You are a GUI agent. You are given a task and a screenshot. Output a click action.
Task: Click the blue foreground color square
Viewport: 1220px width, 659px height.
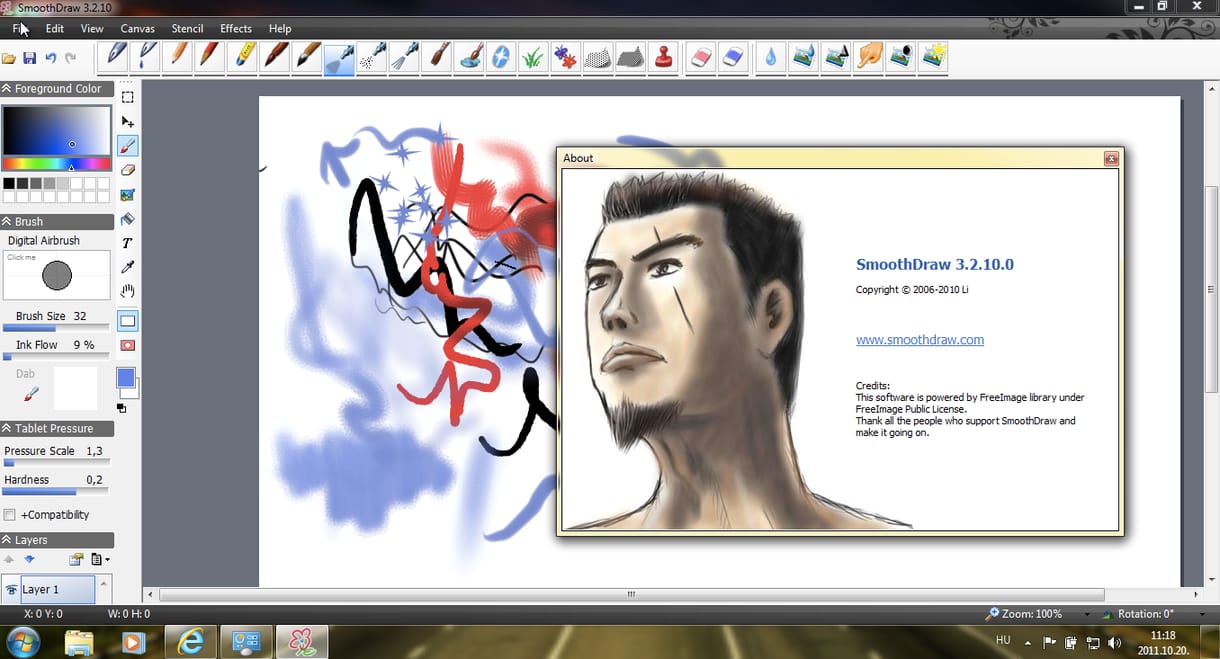pos(125,377)
